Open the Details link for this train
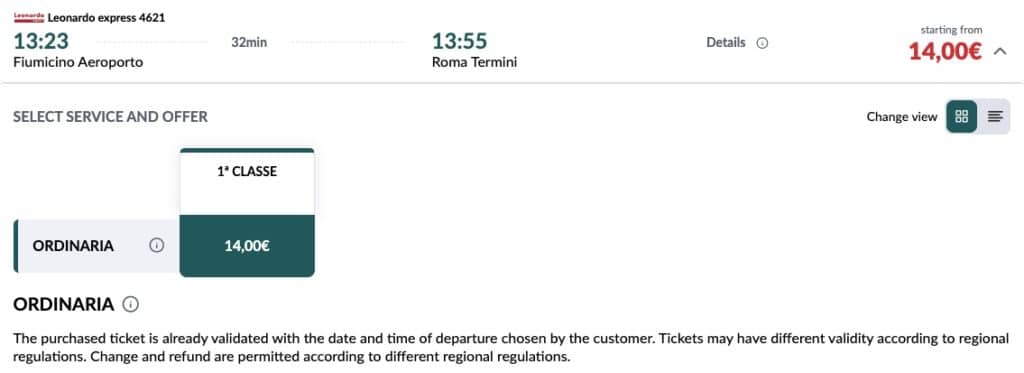Viewport: 1024px width, 373px height. (726, 43)
